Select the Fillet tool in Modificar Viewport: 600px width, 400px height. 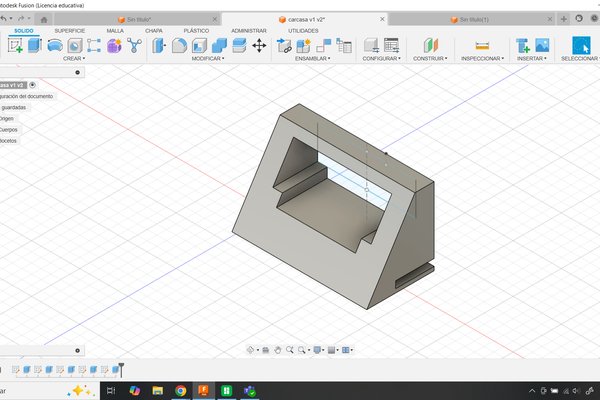pyautogui.click(x=180, y=45)
